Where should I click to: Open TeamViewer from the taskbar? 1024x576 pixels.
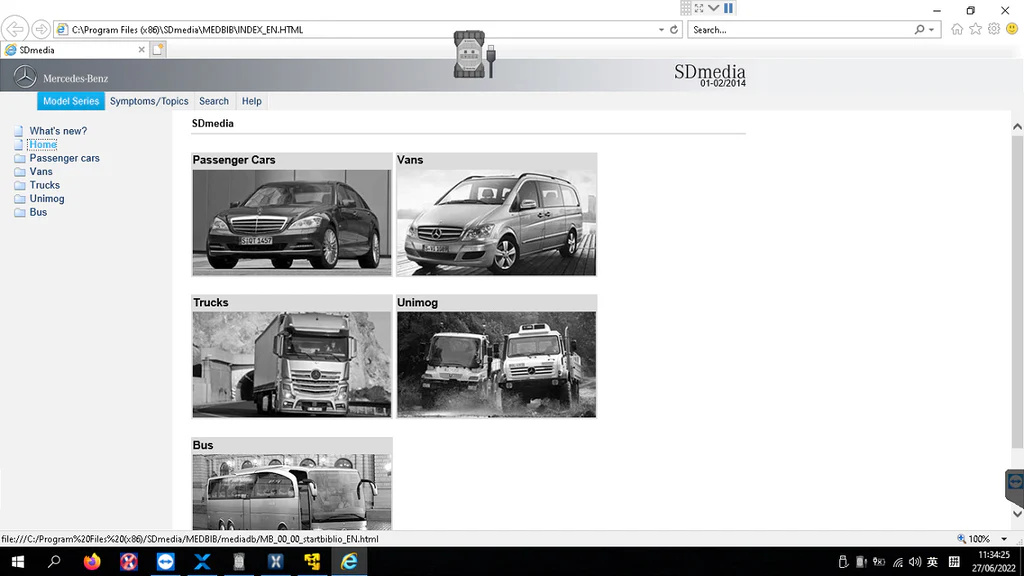click(x=166, y=562)
